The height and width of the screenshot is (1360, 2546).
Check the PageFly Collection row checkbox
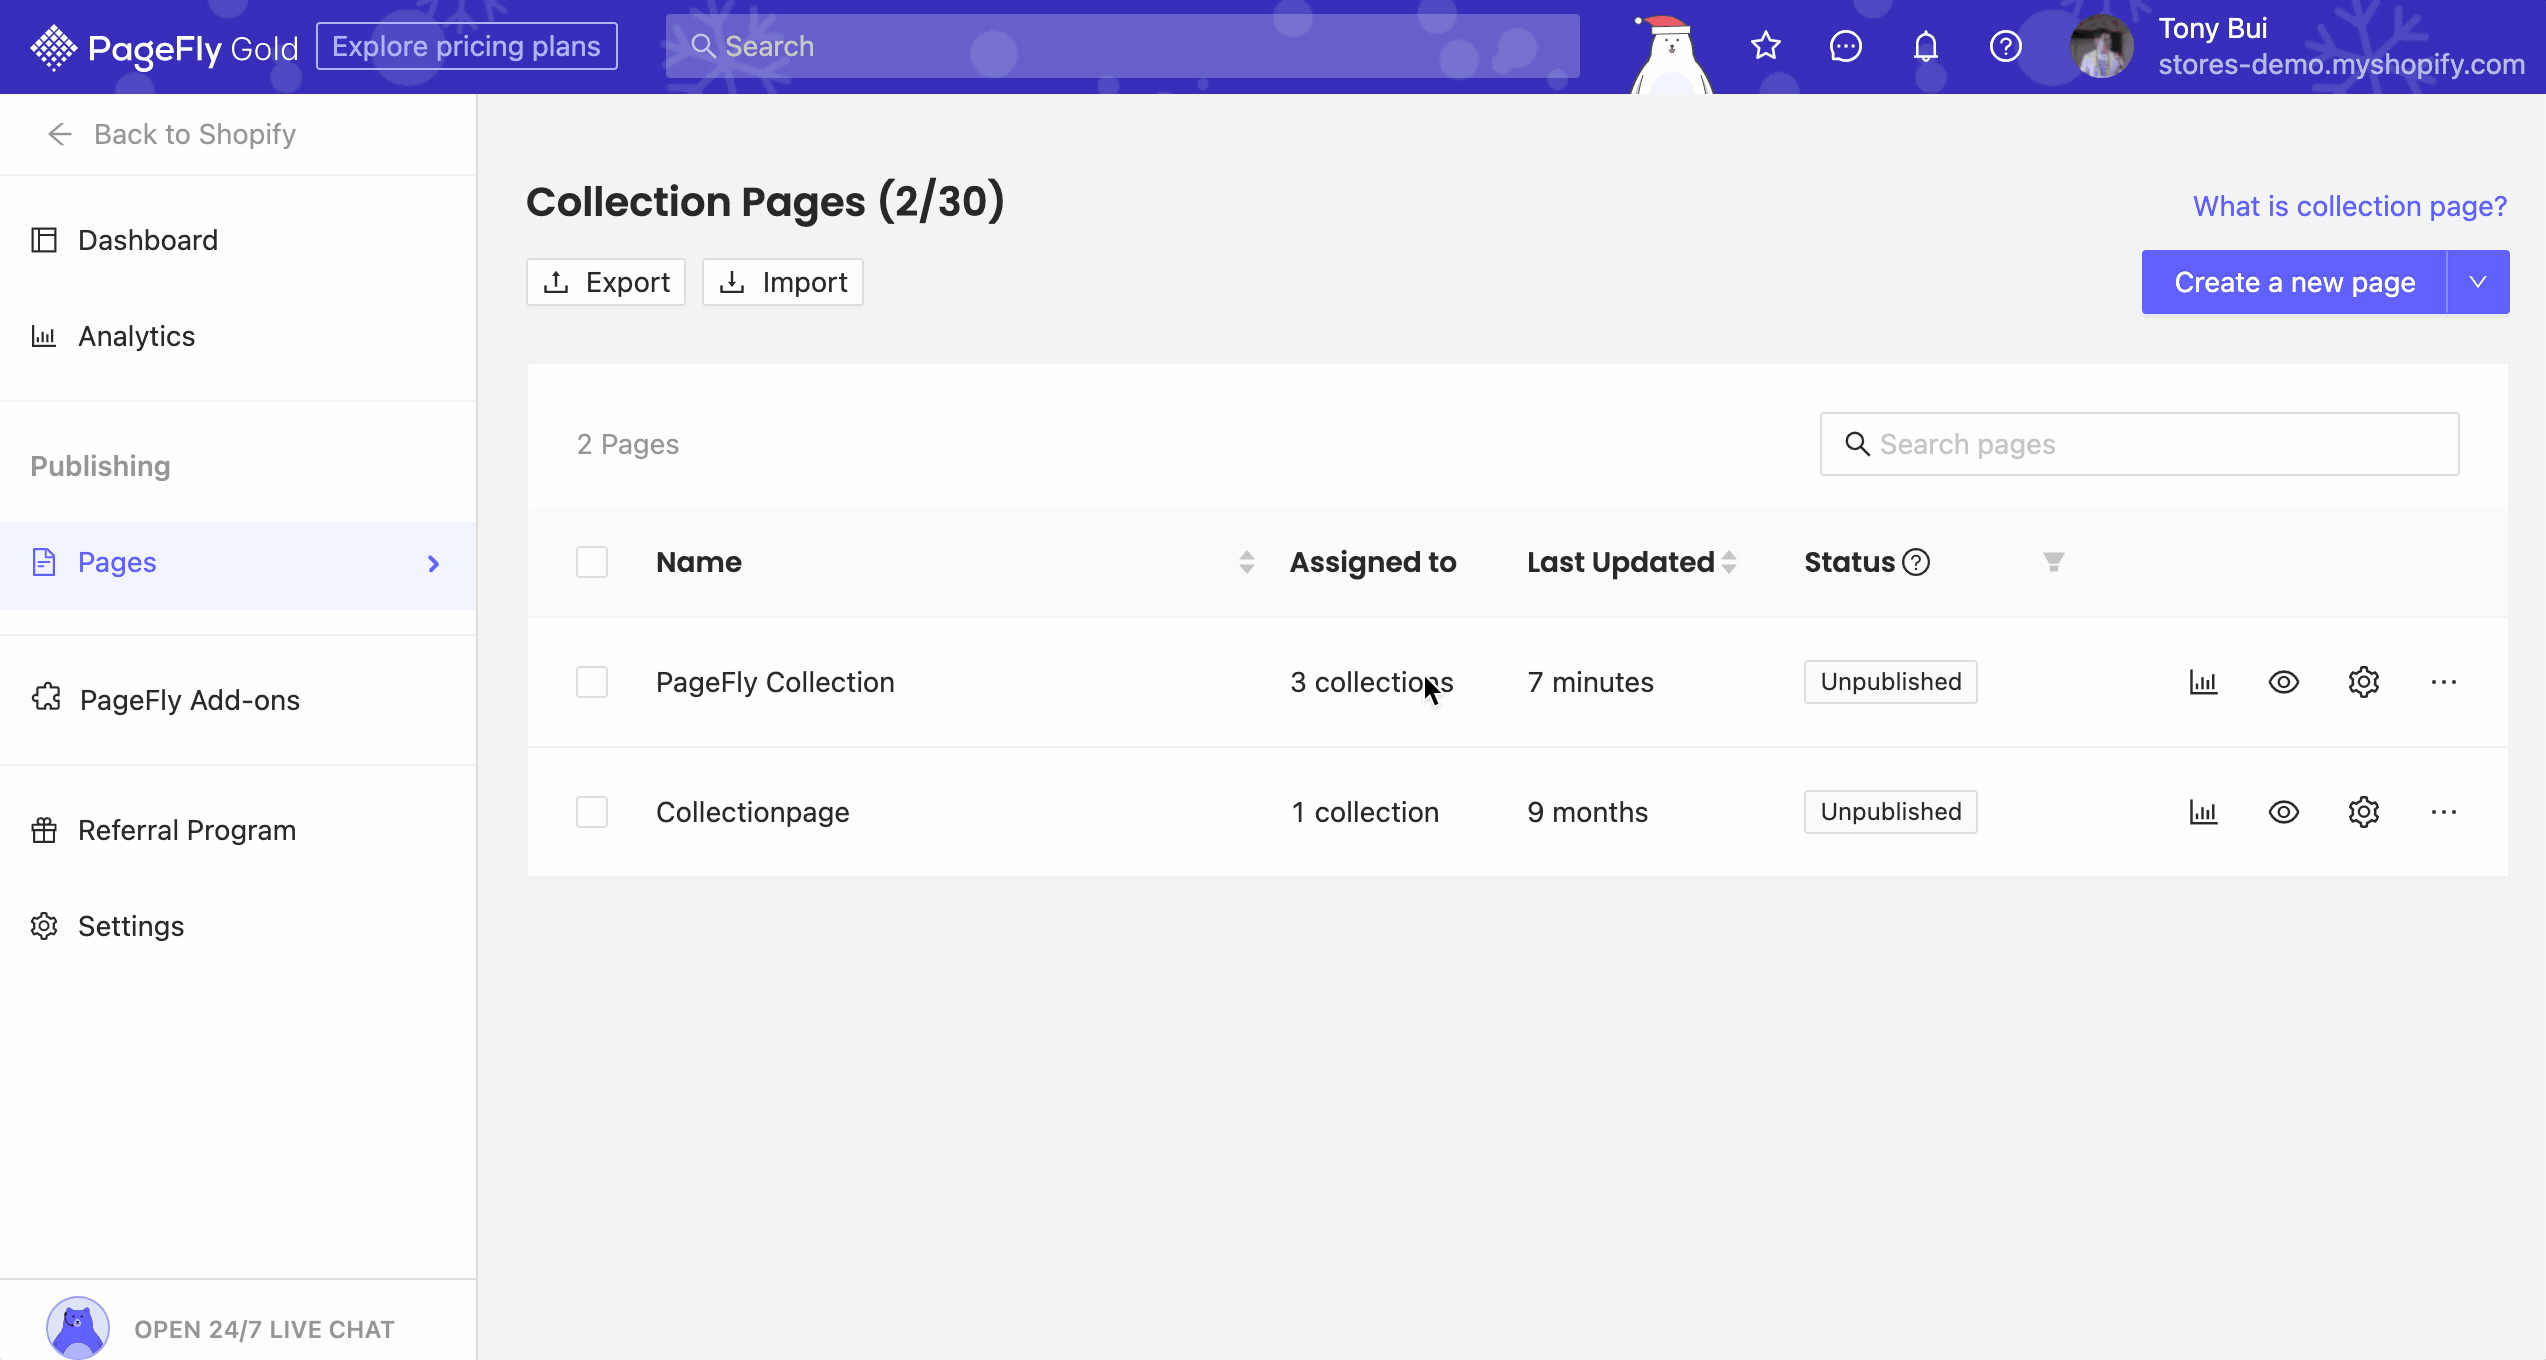(x=592, y=682)
